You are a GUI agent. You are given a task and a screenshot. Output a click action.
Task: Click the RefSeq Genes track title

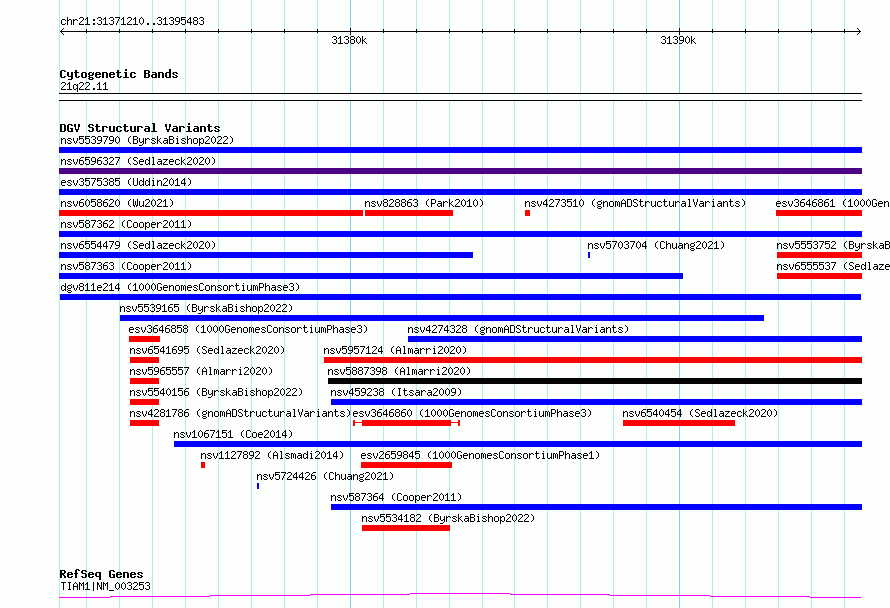(101, 575)
